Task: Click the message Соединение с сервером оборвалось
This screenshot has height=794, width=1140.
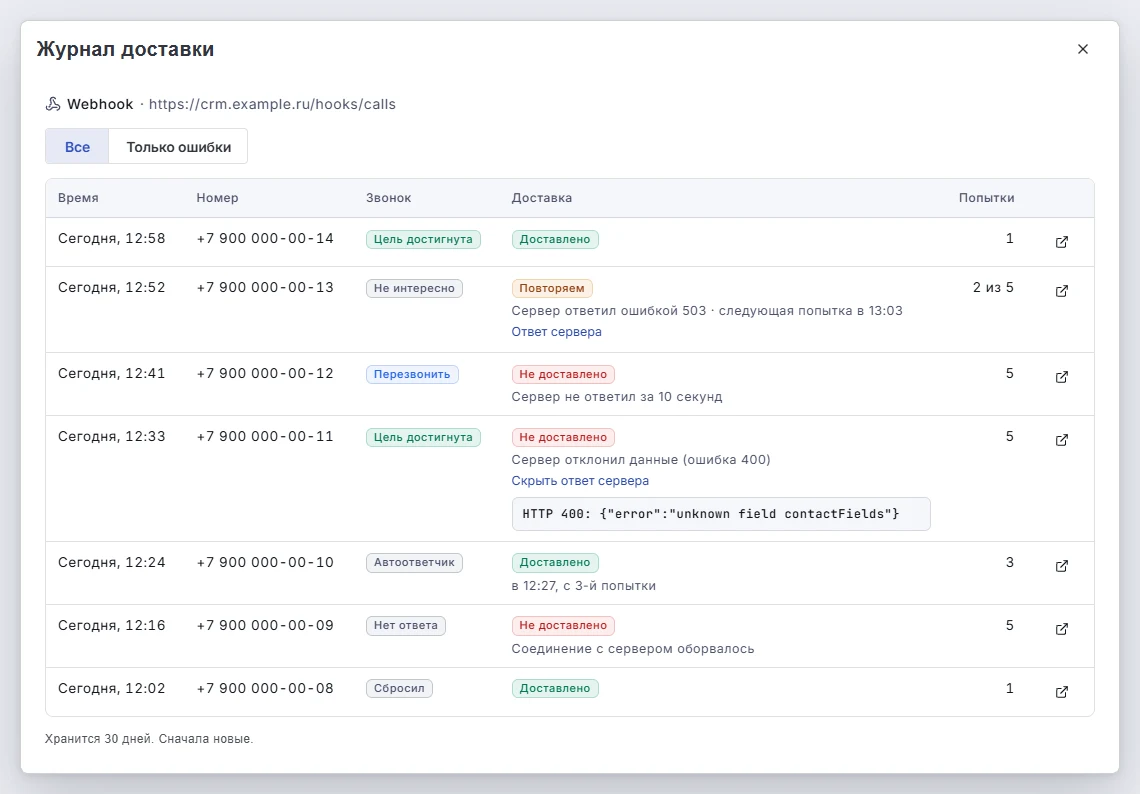Action: (x=633, y=649)
